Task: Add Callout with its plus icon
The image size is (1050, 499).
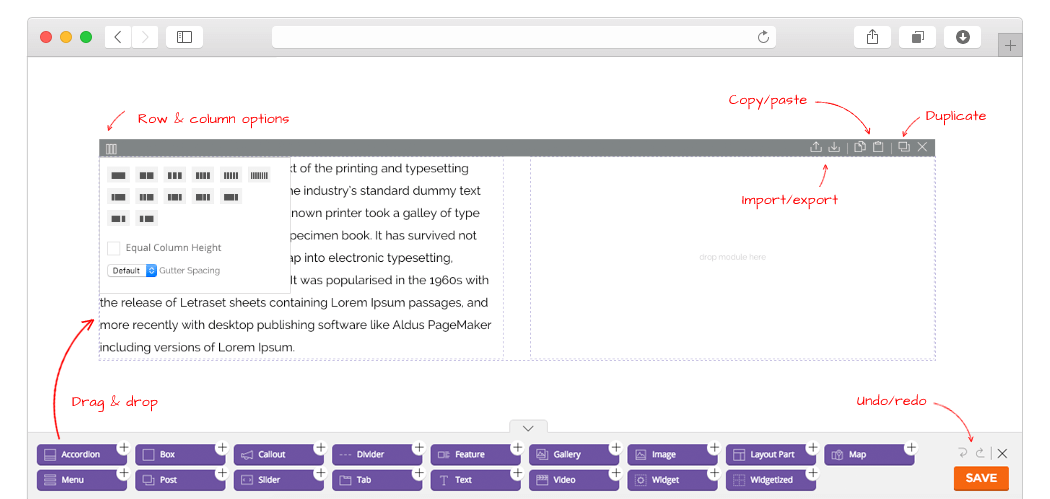Action: click(x=320, y=447)
